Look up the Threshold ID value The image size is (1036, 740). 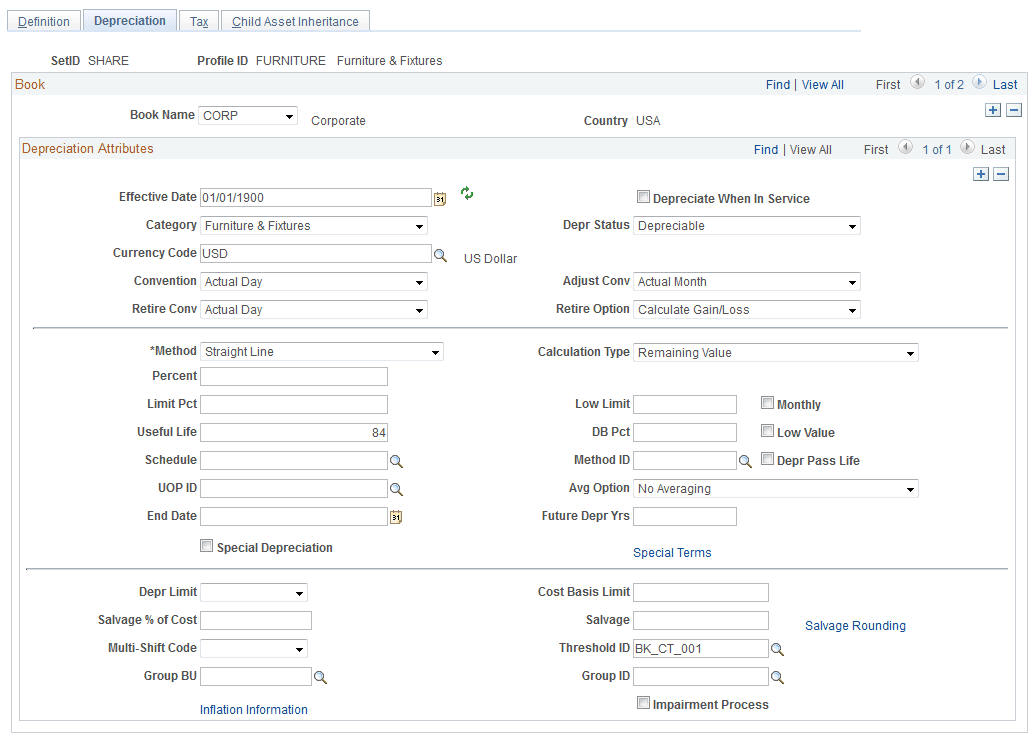(777, 649)
